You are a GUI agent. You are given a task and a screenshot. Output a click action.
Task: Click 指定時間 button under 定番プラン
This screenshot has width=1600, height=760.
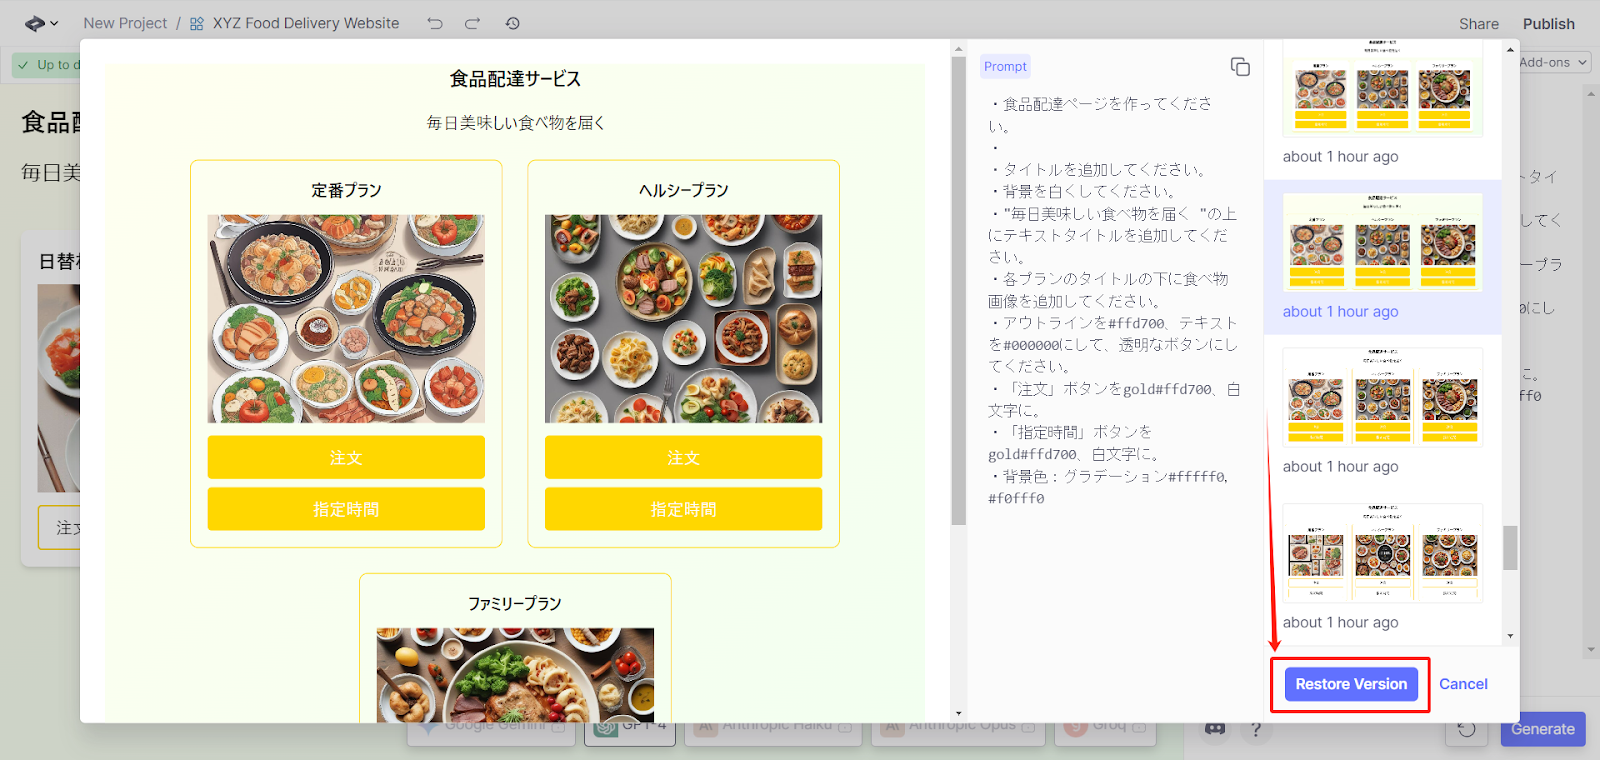[346, 509]
